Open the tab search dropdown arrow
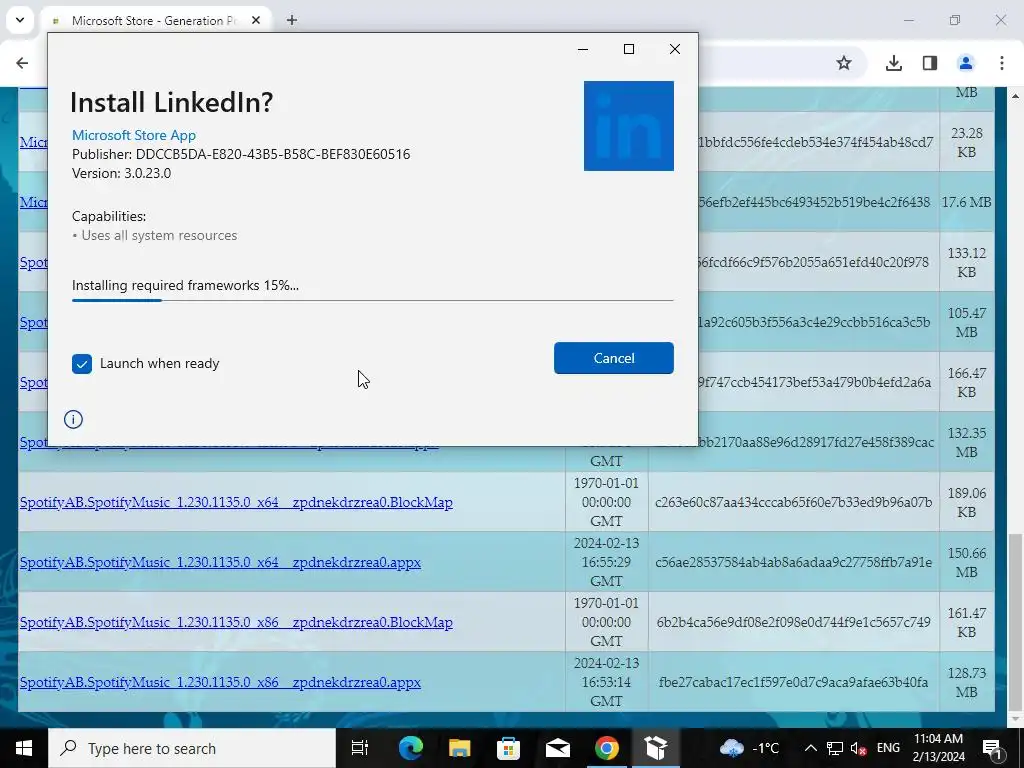Image resolution: width=1024 pixels, height=768 pixels. click(x=20, y=20)
